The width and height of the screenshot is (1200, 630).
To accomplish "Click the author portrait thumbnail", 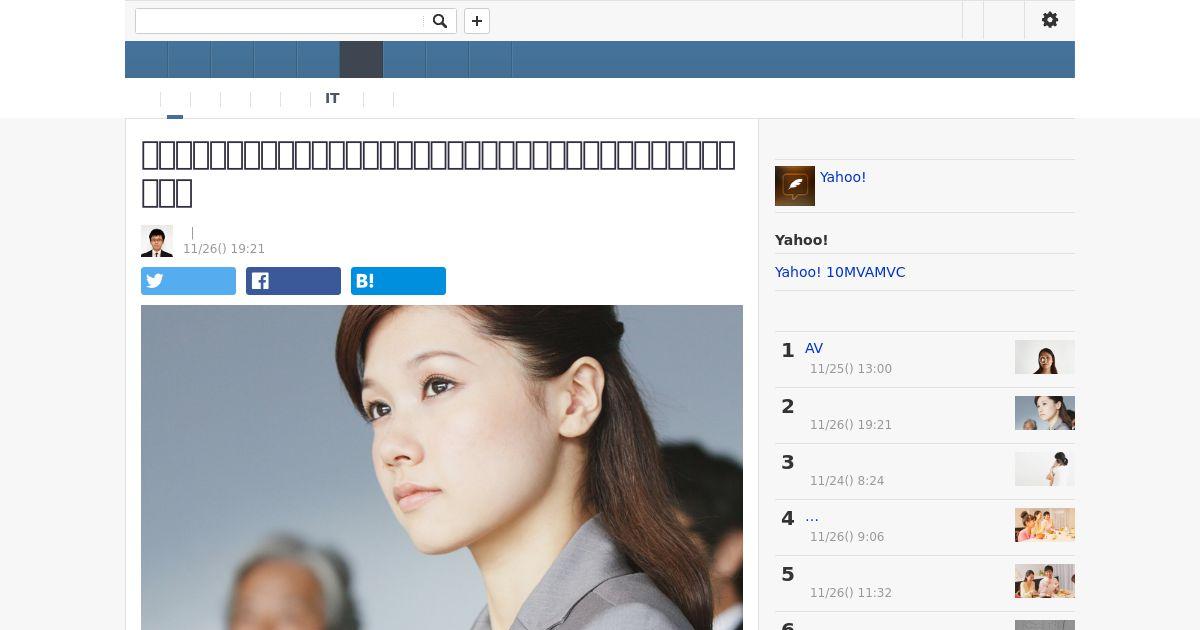I will [x=157, y=241].
